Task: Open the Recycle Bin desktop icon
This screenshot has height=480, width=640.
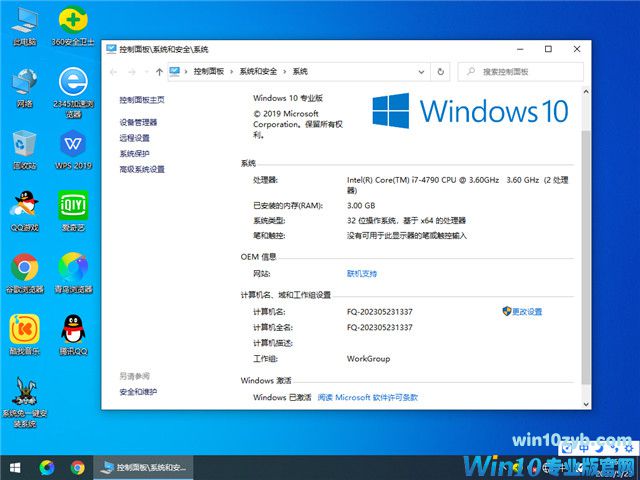Action: 24,149
